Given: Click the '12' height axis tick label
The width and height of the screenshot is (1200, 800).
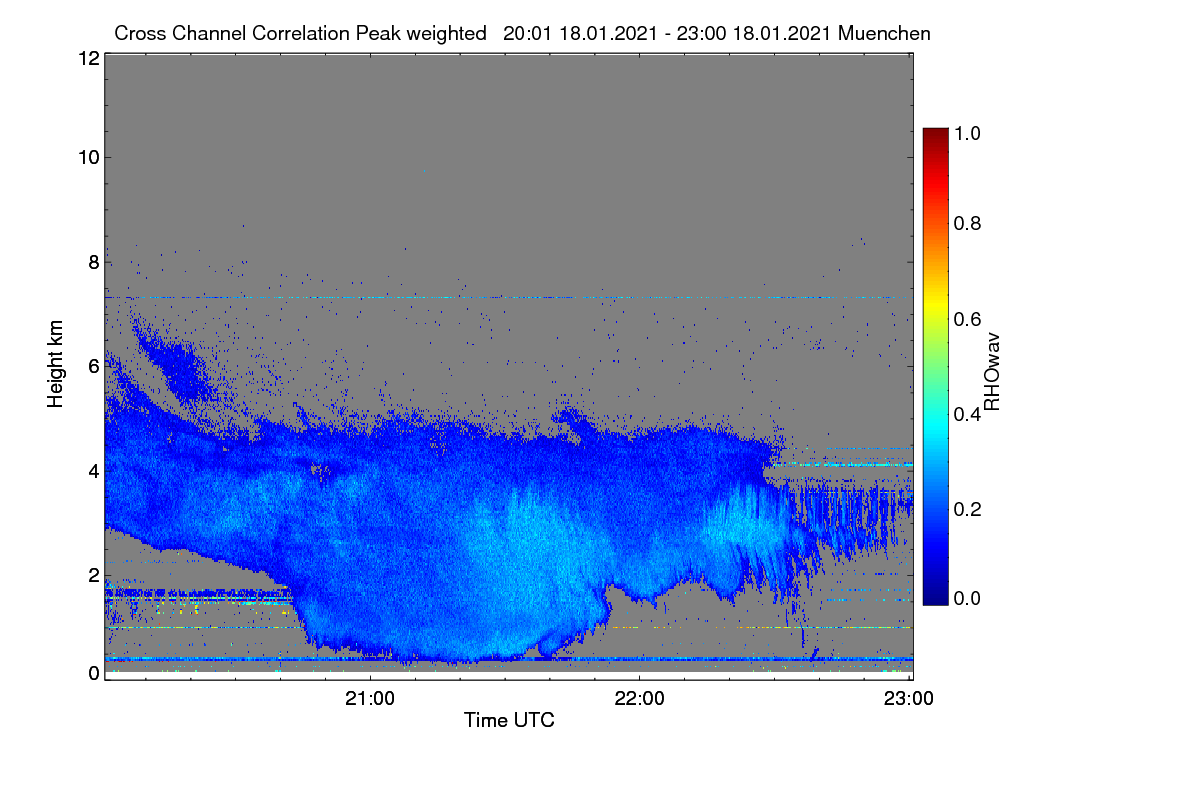Looking at the screenshot, I should [x=87, y=59].
